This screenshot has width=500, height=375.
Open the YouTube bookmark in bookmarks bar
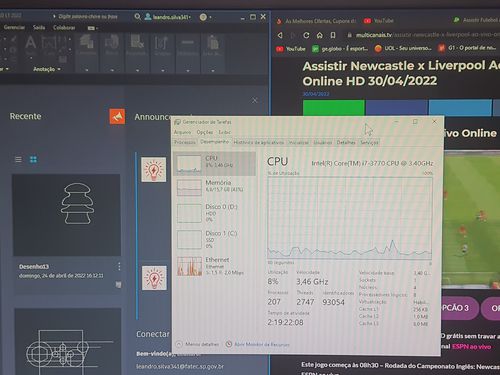(x=291, y=49)
